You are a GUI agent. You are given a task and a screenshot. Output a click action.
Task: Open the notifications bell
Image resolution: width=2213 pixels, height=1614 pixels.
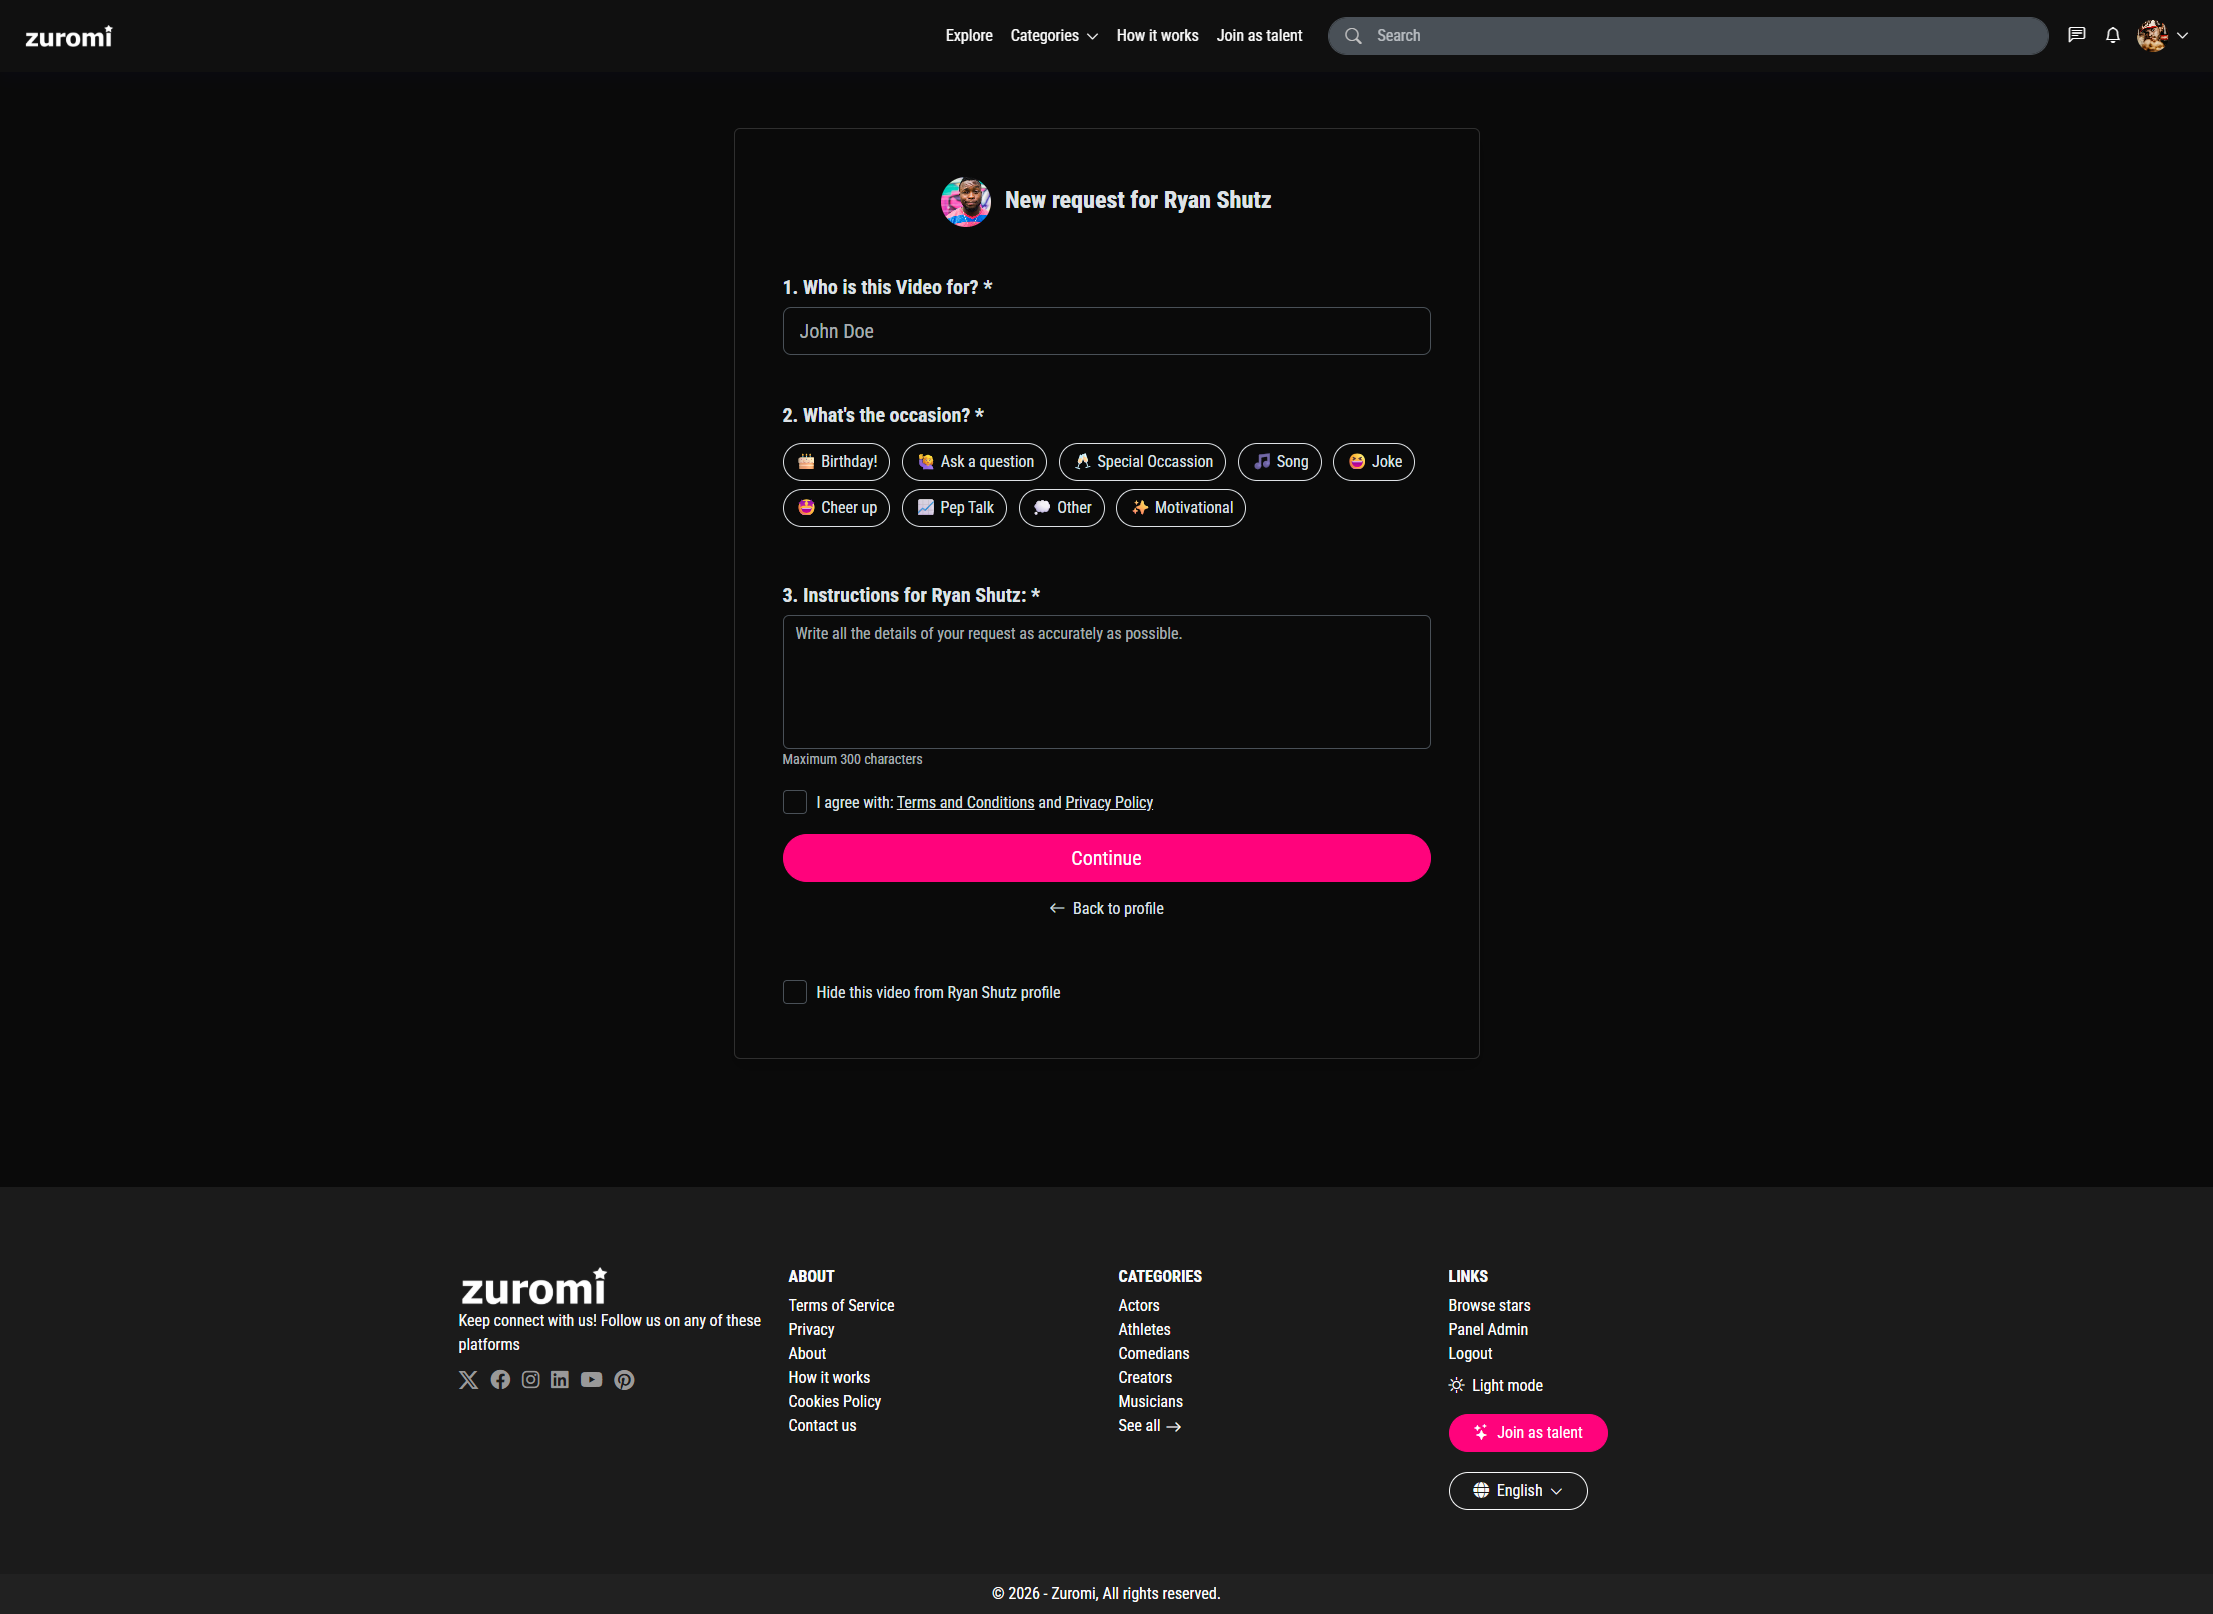(x=2112, y=35)
